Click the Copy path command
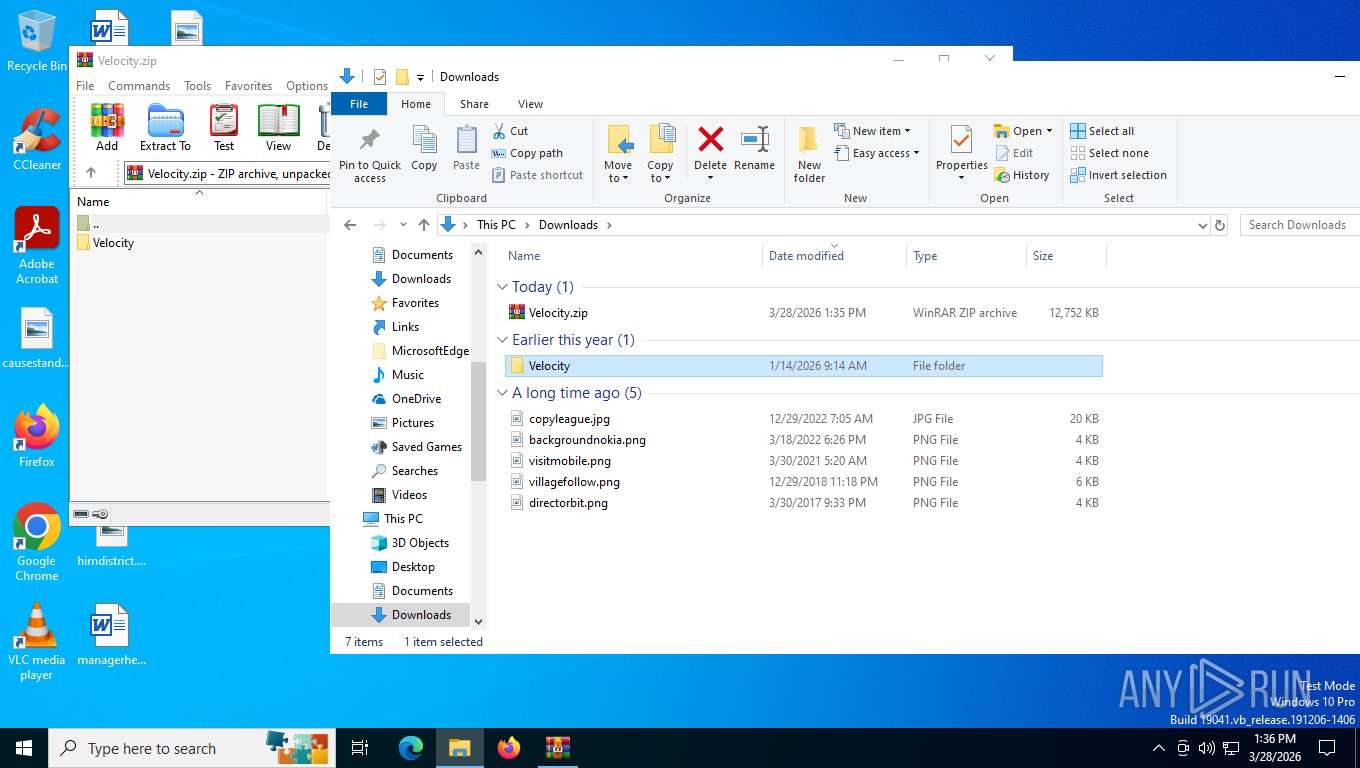 click(527, 153)
